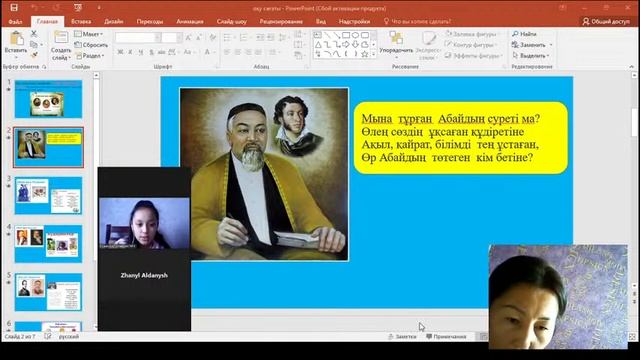
Task: Open the Макет layout dropdown
Action: tap(89, 34)
